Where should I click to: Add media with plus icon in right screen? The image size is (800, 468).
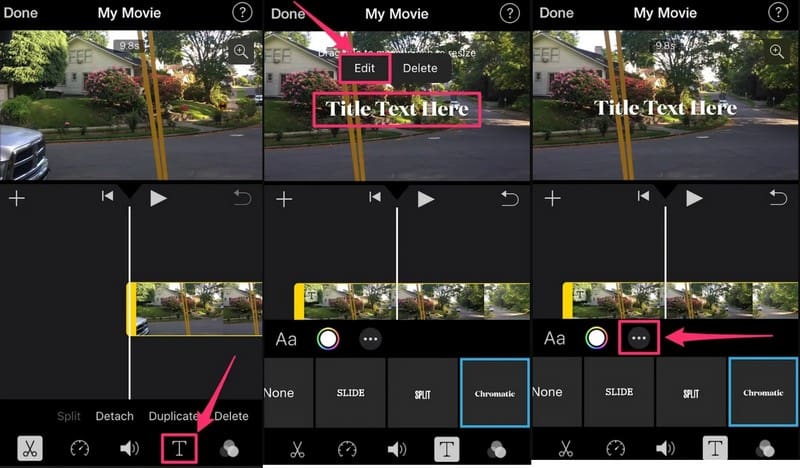(x=553, y=198)
